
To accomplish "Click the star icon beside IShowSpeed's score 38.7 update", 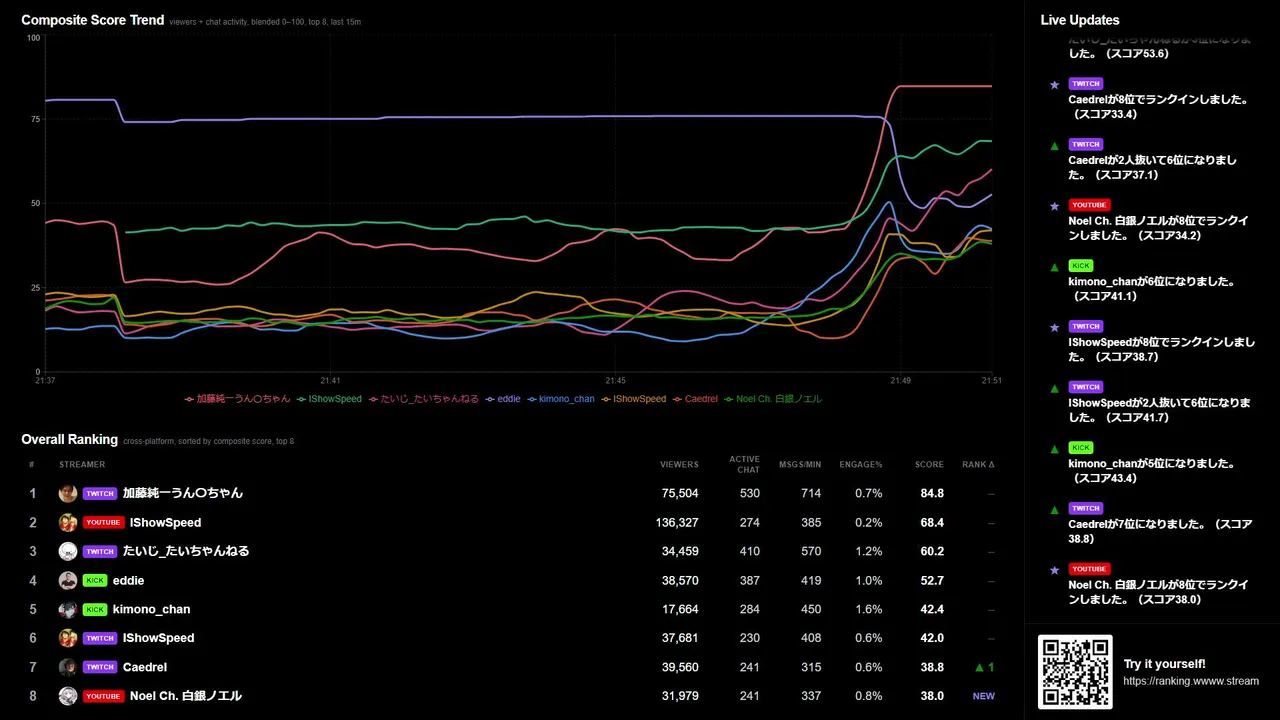I will coord(1054,327).
